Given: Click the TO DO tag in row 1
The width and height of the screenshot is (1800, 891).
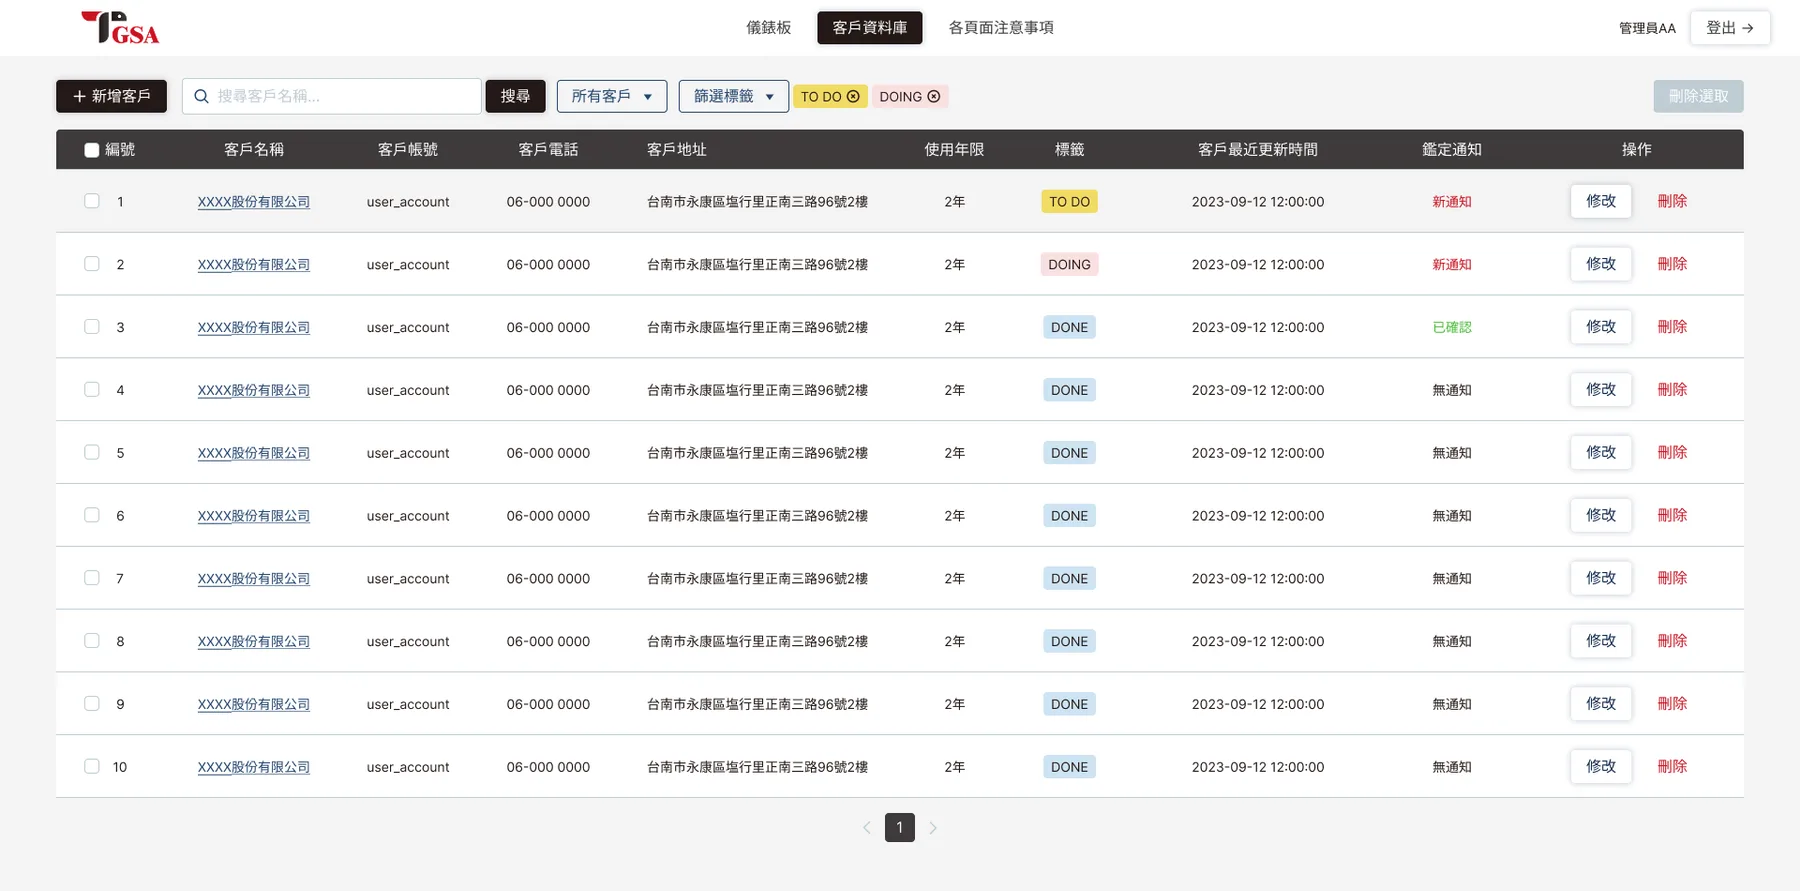Looking at the screenshot, I should pyautogui.click(x=1069, y=202).
